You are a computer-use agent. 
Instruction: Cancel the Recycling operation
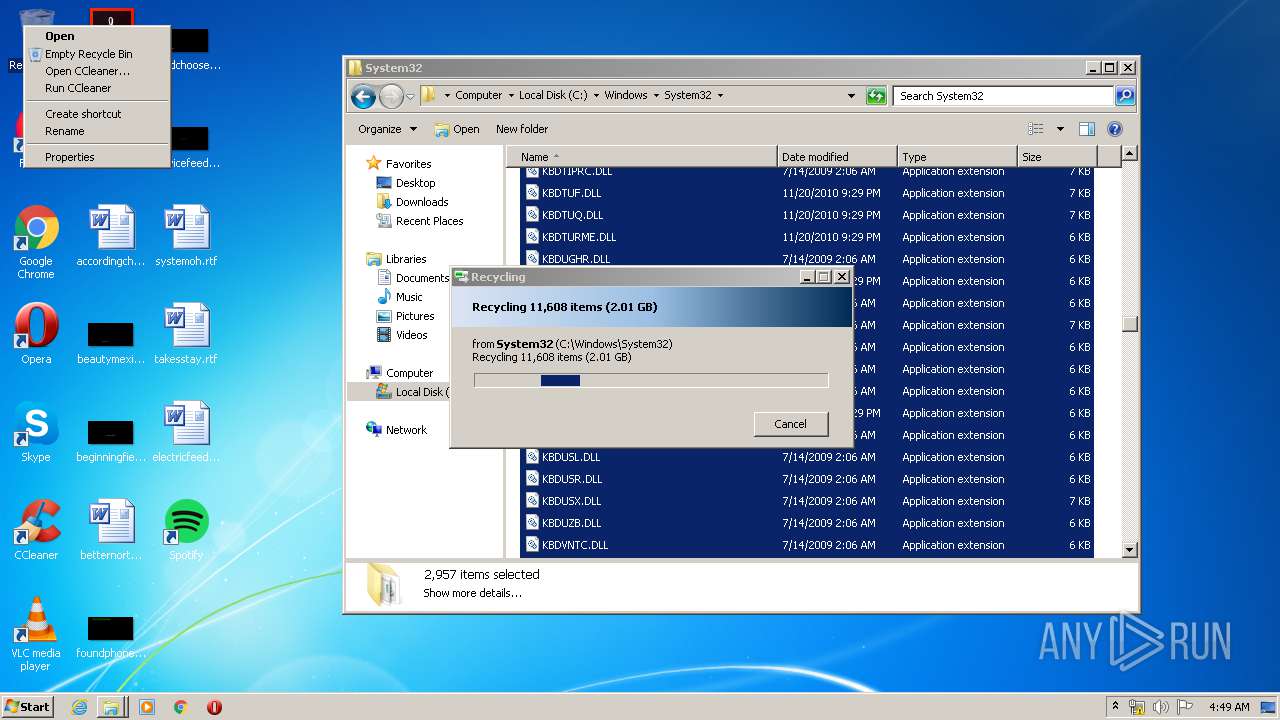790,424
